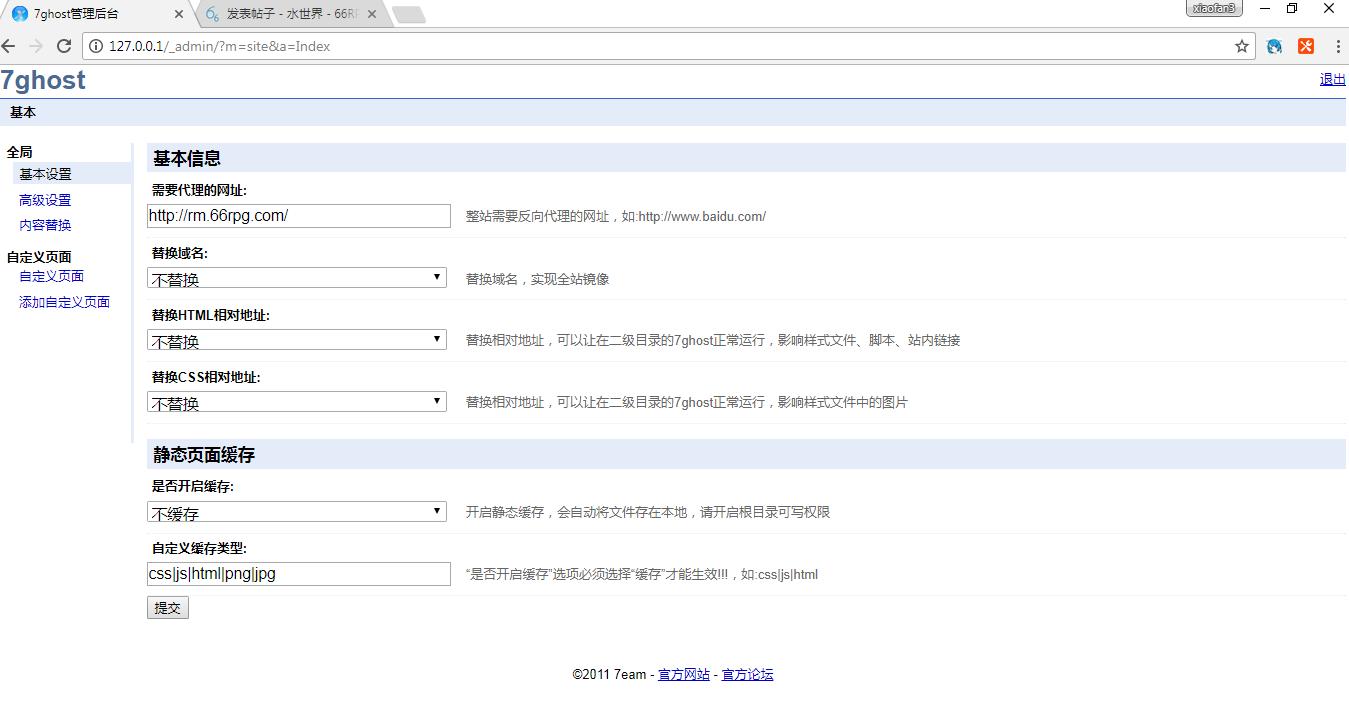Close the 发表帖子 tab
The width and height of the screenshot is (1349, 717).
pos(372,14)
